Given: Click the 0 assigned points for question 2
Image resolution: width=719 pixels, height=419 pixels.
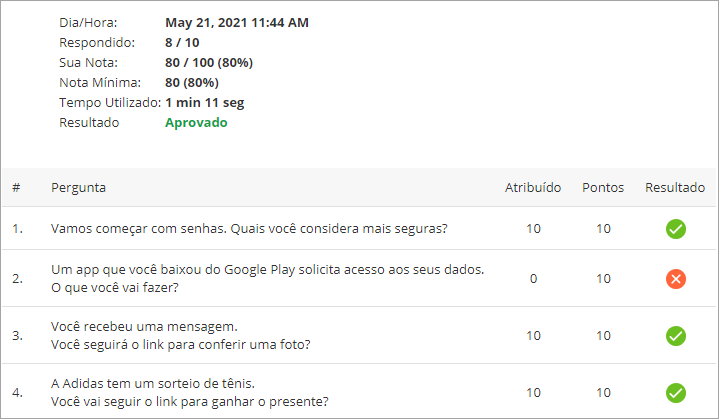Looking at the screenshot, I should (x=533, y=279).
